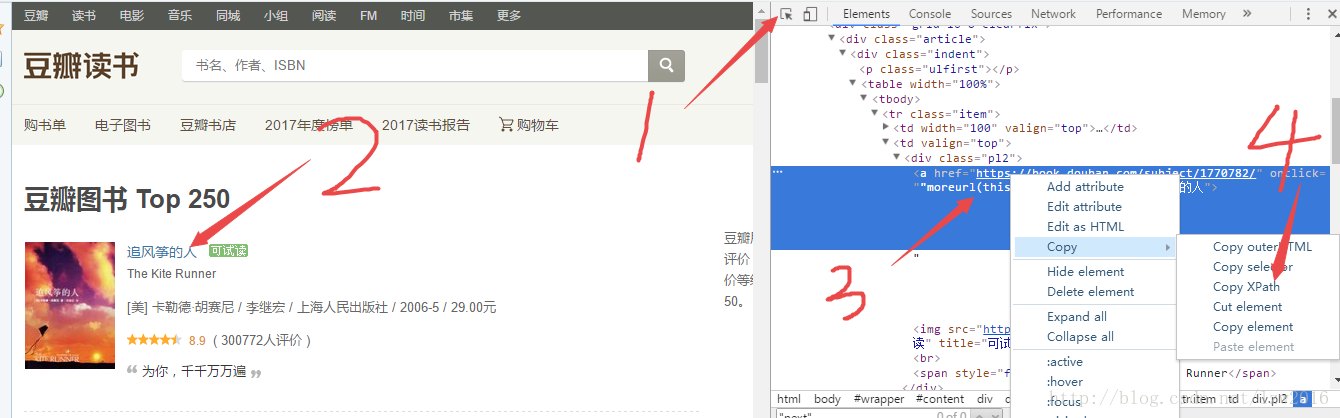Open 小组 in top navigation

[276, 15]
